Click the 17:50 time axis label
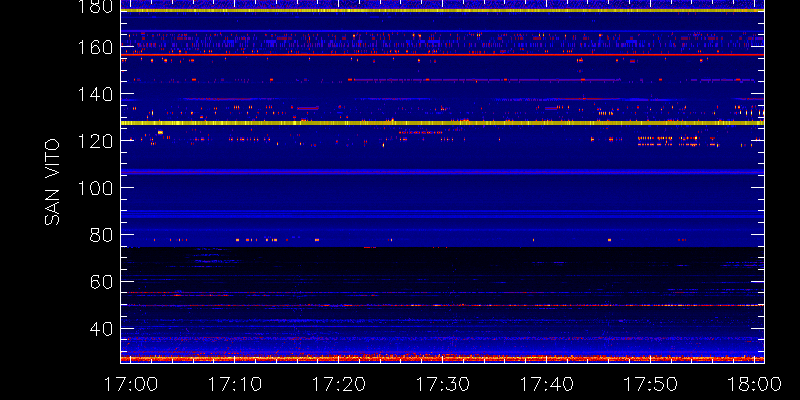The image size is (800, 400). click(651, 384)
